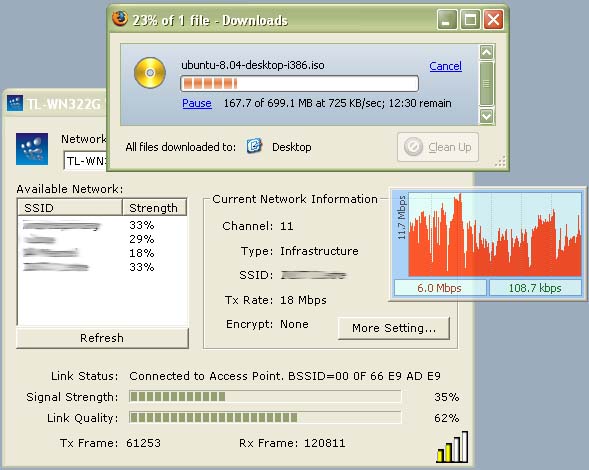The image size is (589, 470).
Task: Click the Tx Frame count 61253
Action: [143, 443]
